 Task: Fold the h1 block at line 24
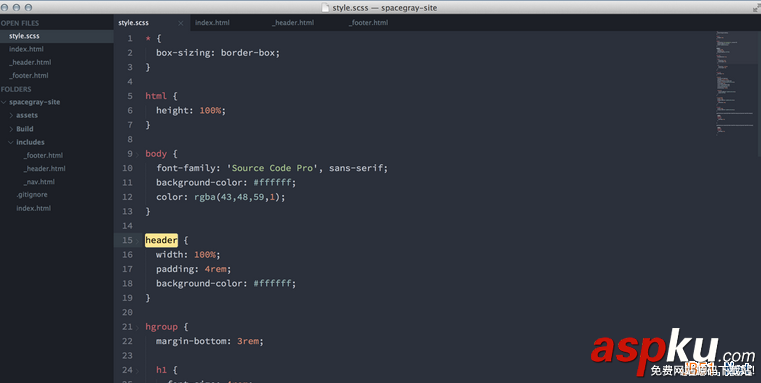click(x=137, y=370)
